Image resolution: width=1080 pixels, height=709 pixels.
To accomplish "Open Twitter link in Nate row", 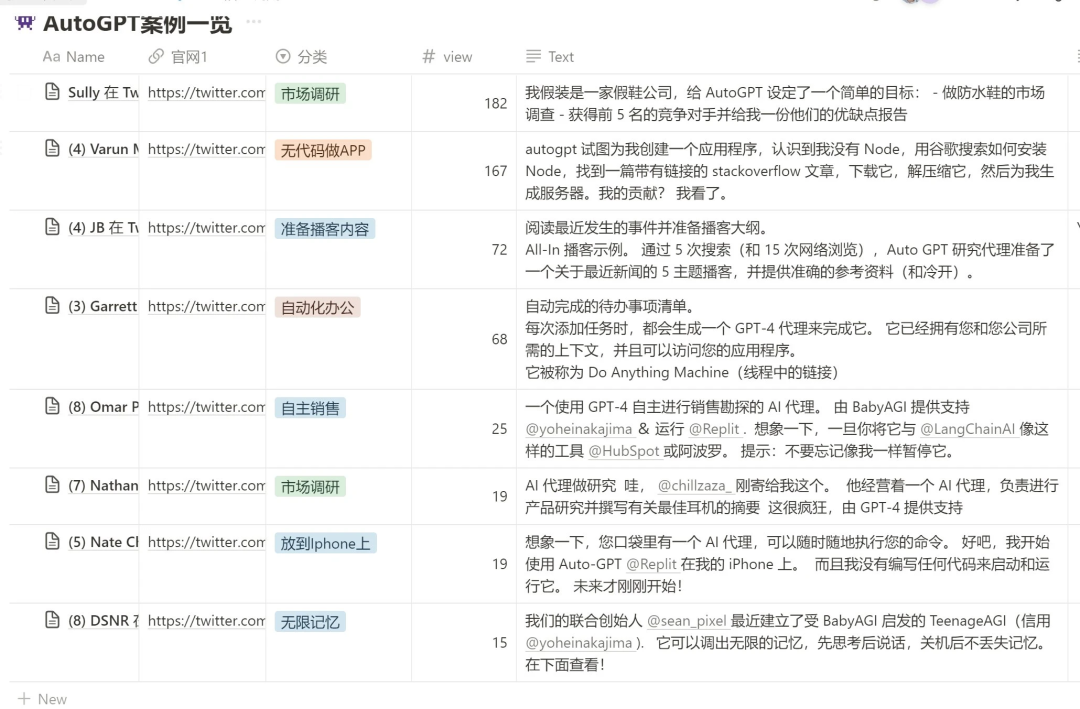I will [207, 542].
